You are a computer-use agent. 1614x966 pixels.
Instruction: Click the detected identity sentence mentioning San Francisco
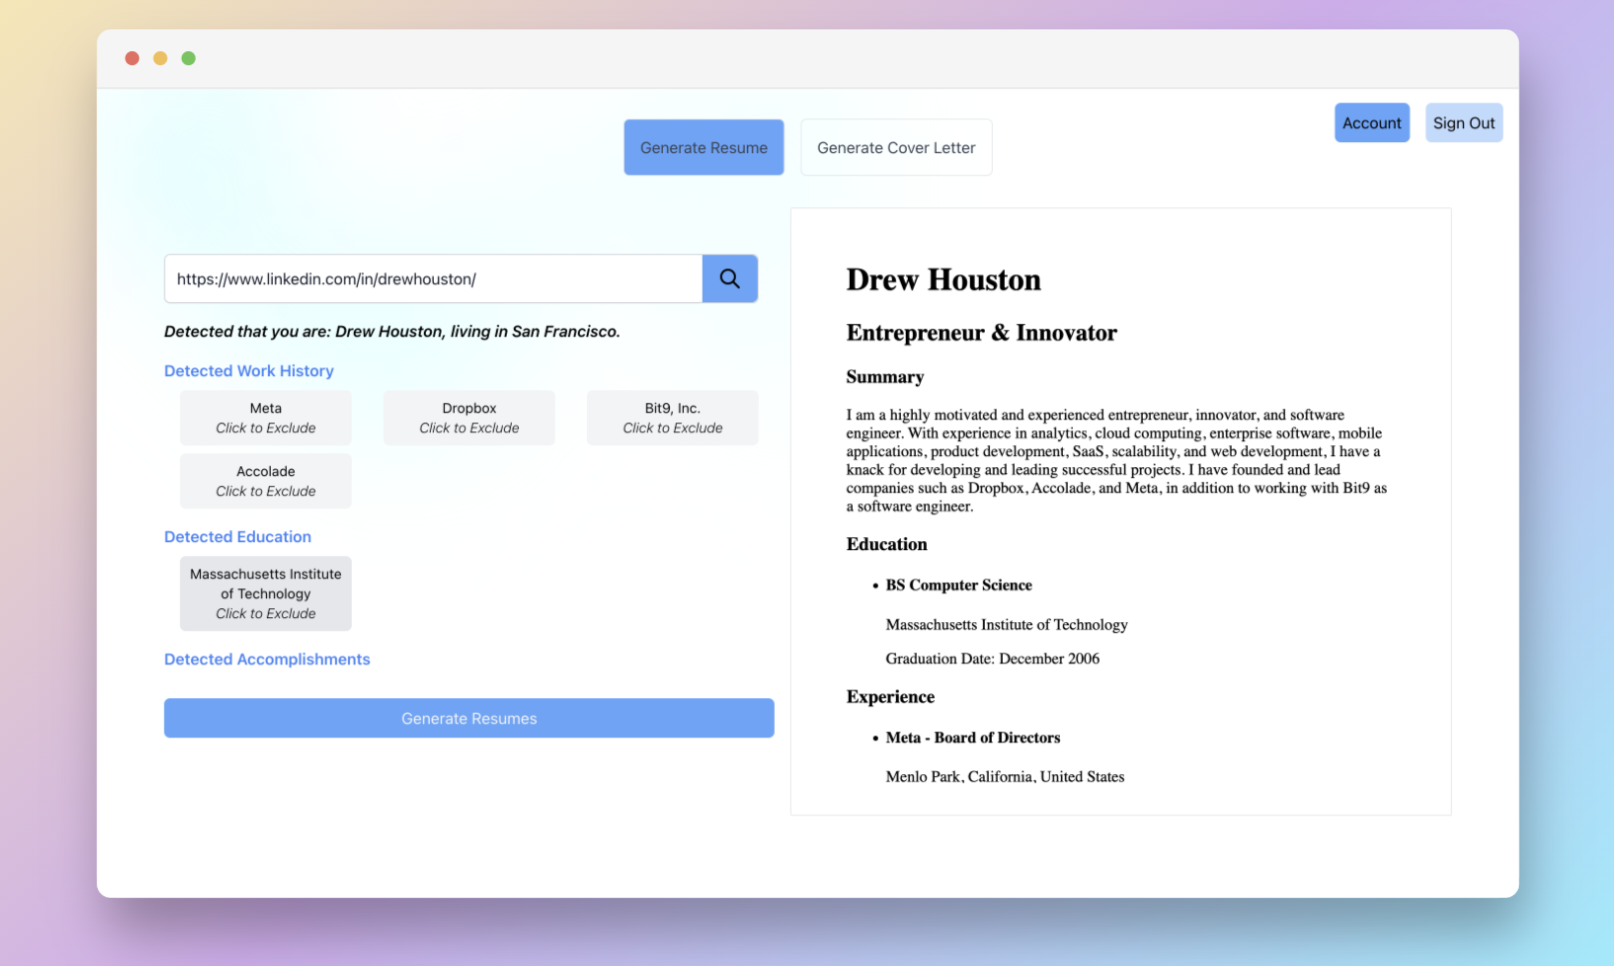click(x=392, y=331)
